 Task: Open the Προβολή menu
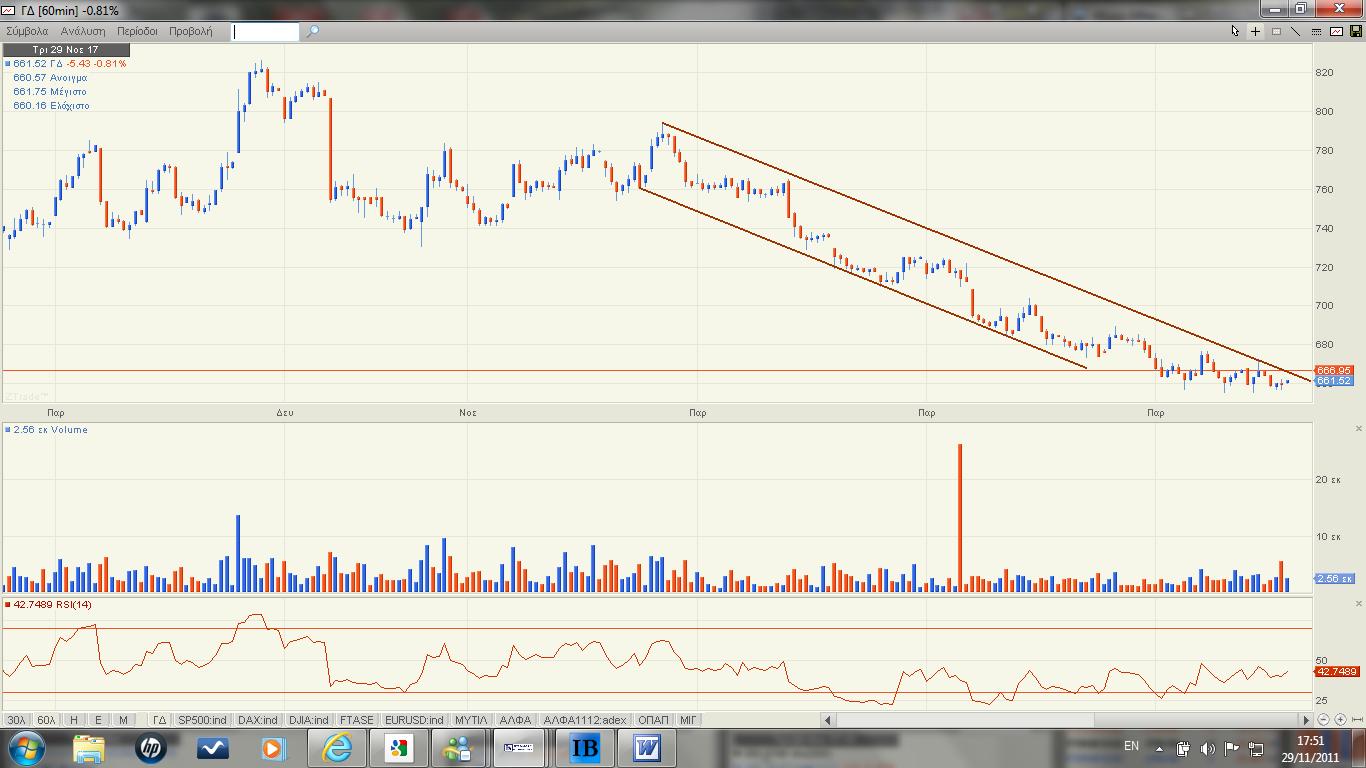pyautogui.click(x=190, y=31)
